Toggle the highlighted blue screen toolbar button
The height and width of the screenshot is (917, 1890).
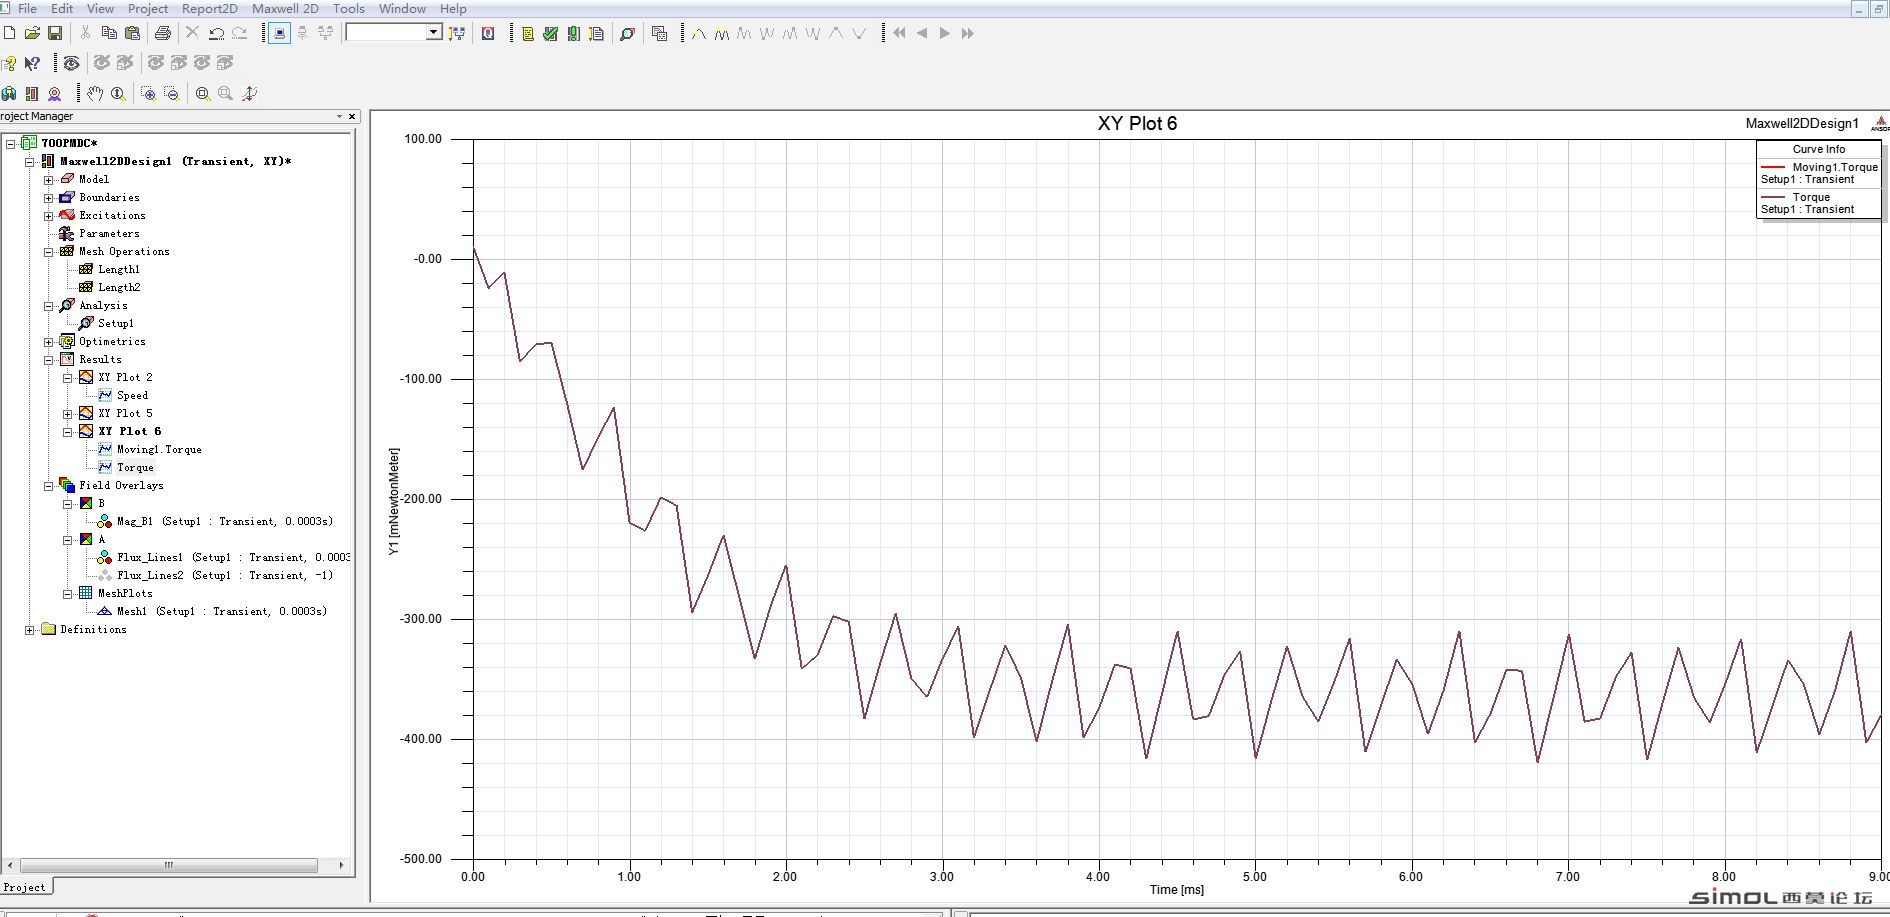(x=280, y=33)
